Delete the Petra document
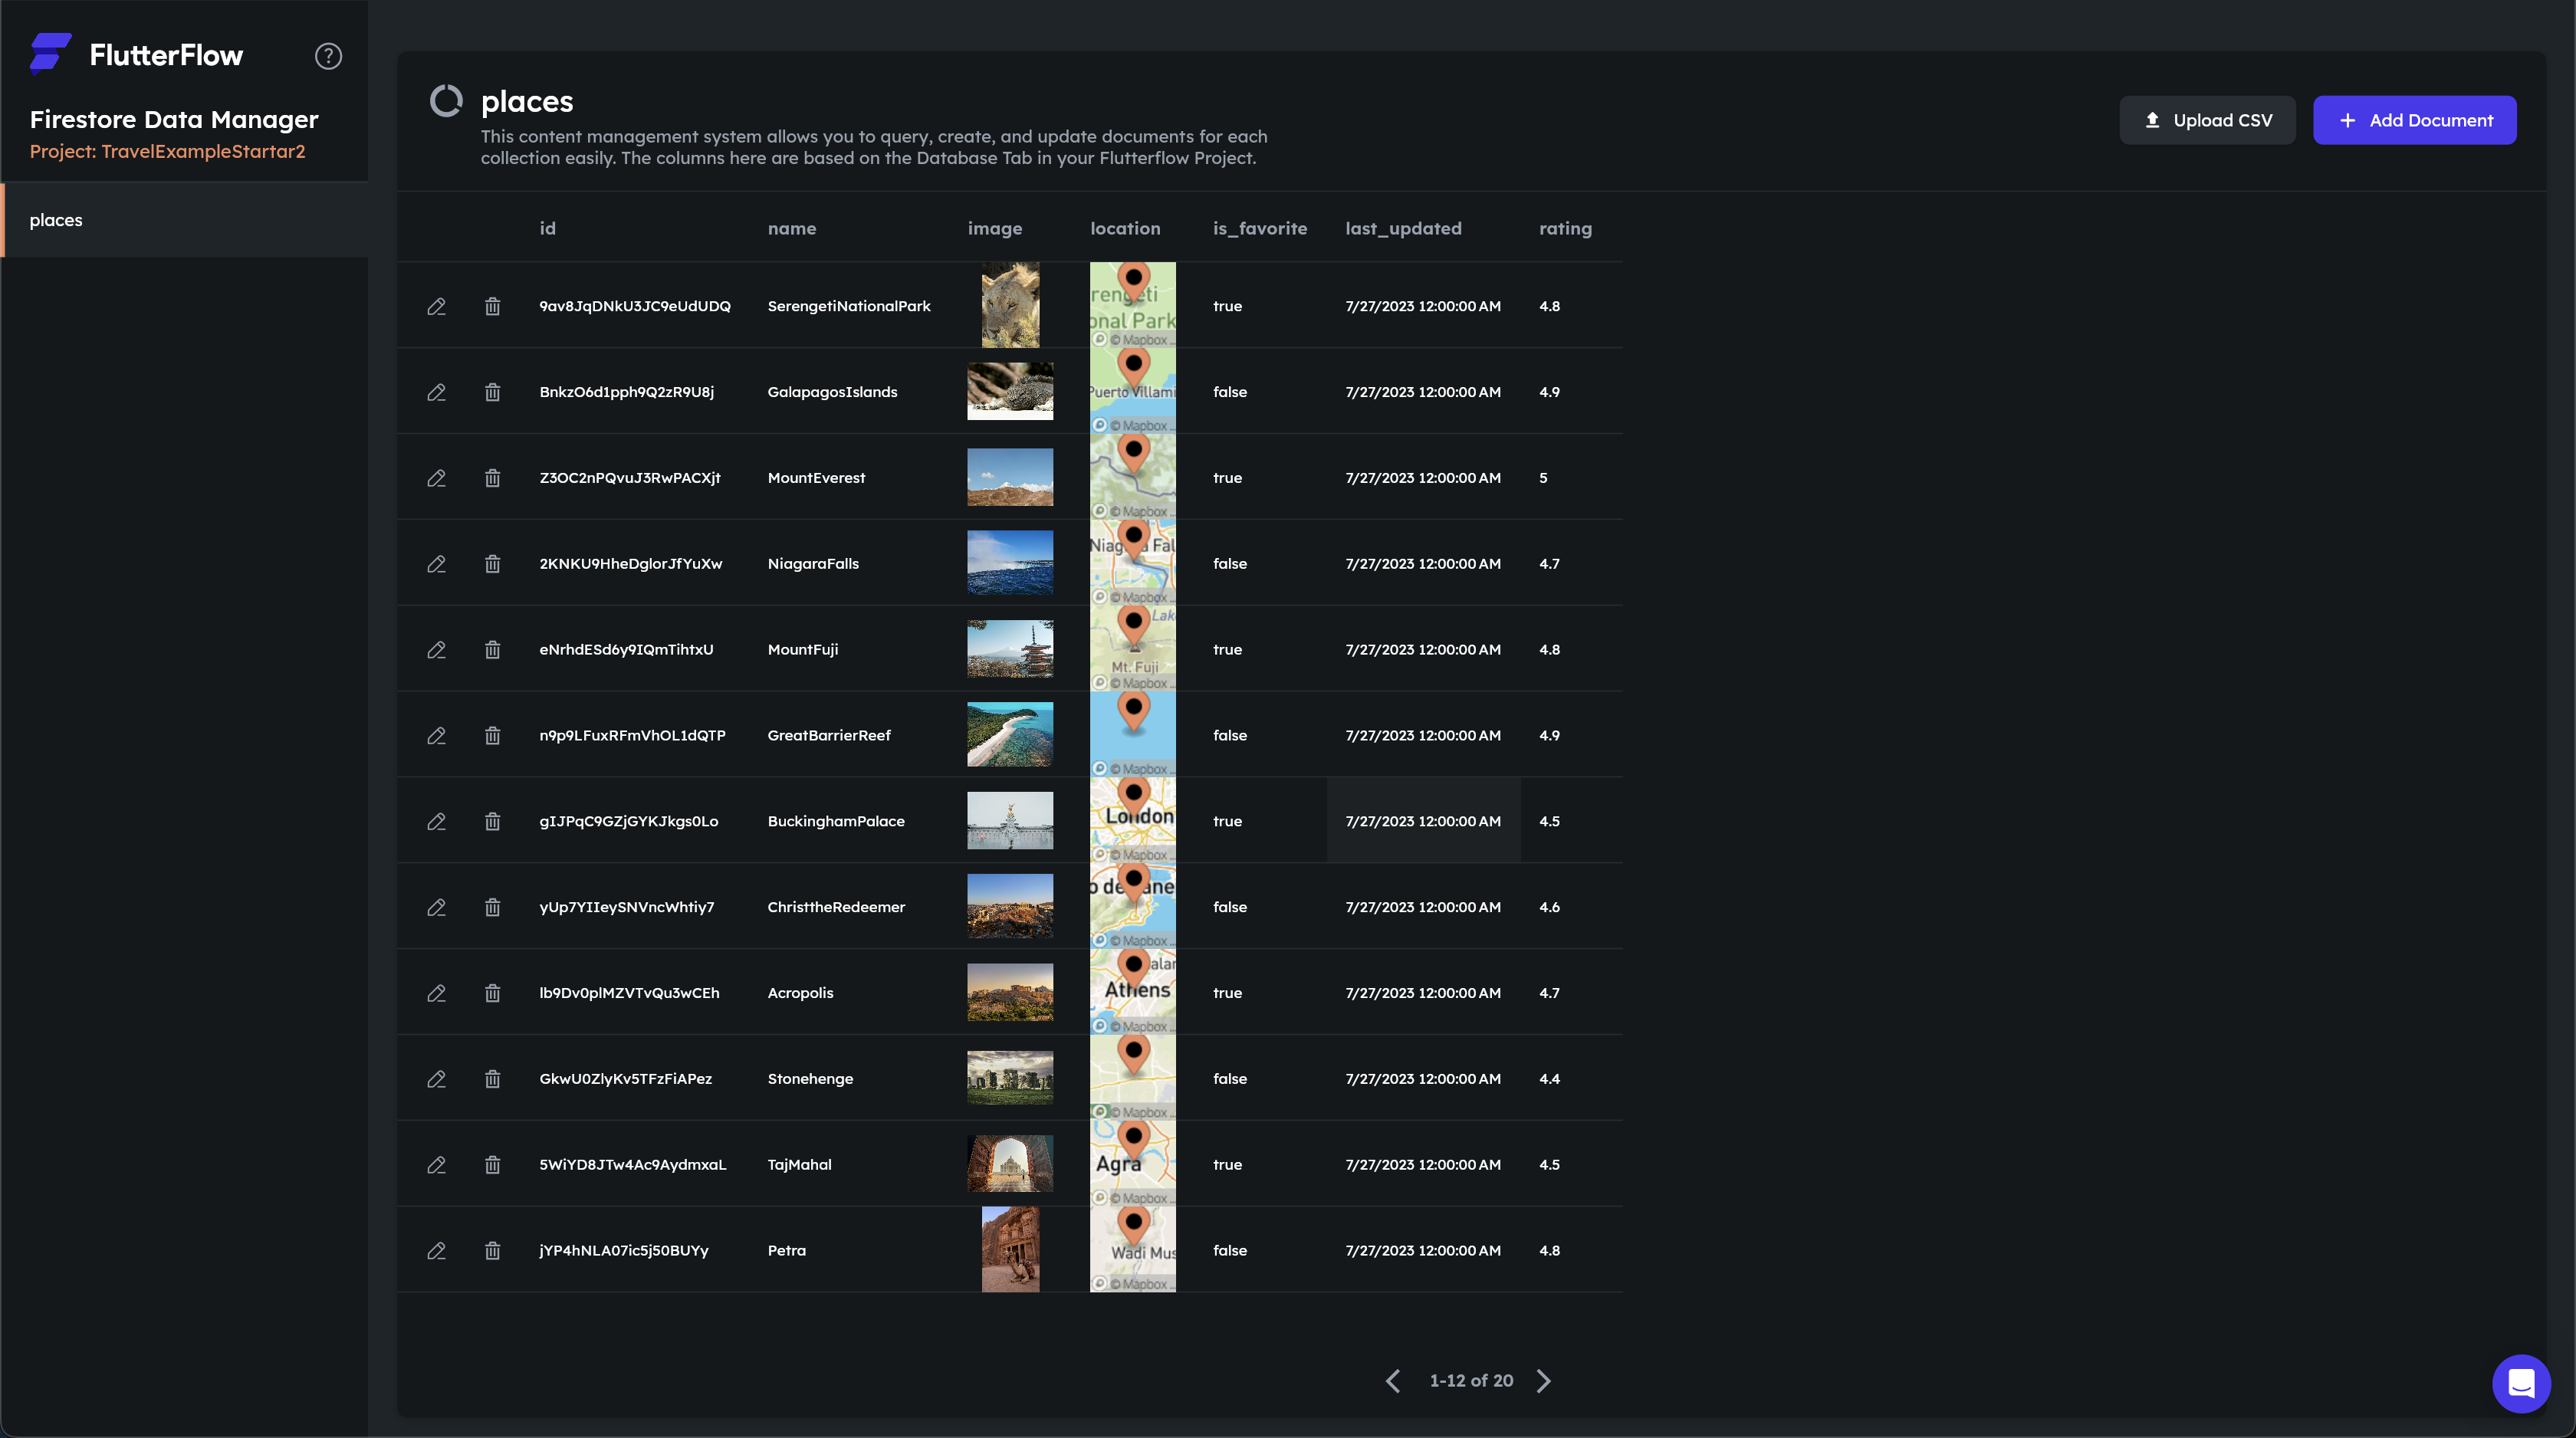Screen dimensions: 2576x1438 click(x=492, y=1251)
